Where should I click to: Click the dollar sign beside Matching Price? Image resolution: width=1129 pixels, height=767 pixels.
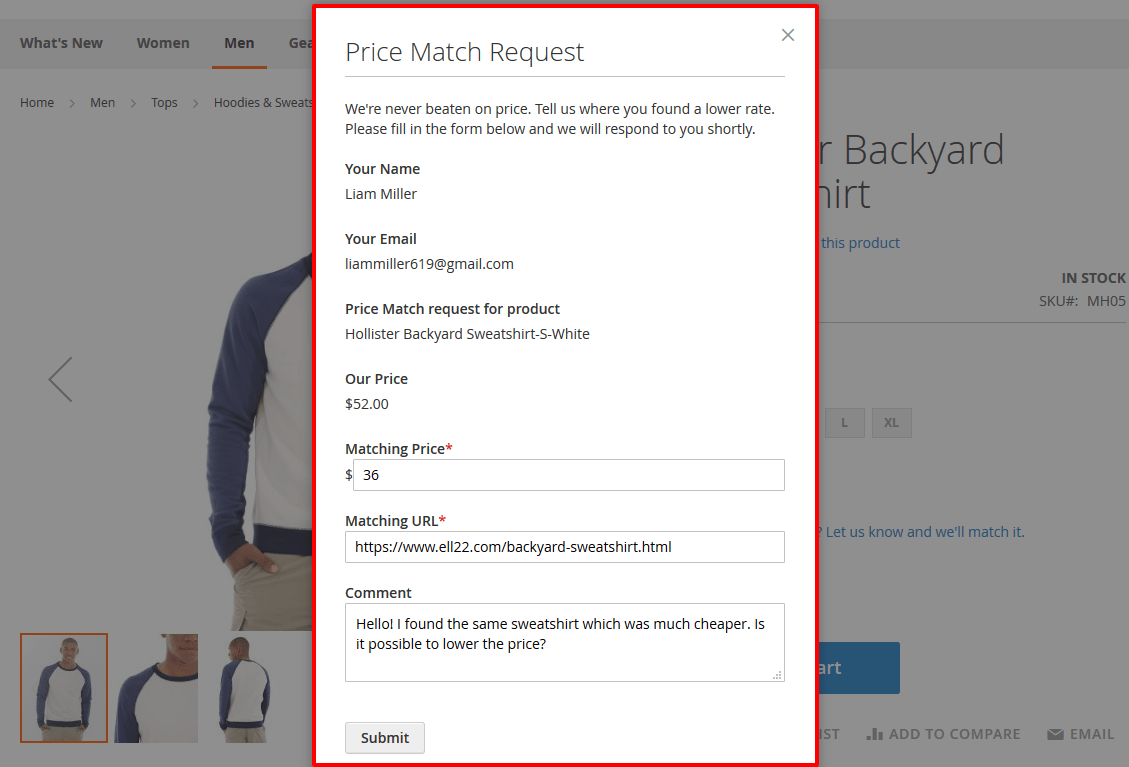click(348, 474)
